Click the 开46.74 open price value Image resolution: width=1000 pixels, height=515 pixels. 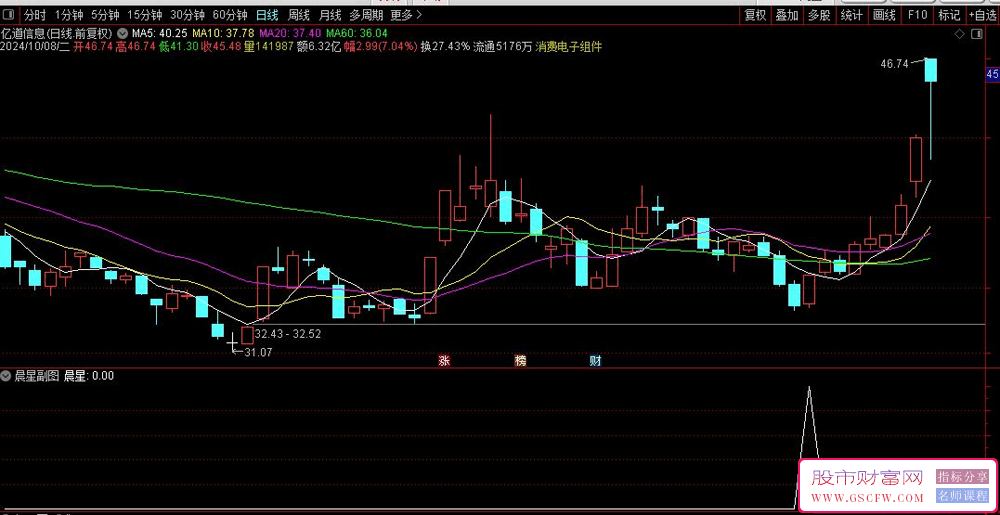click(92, 47)
